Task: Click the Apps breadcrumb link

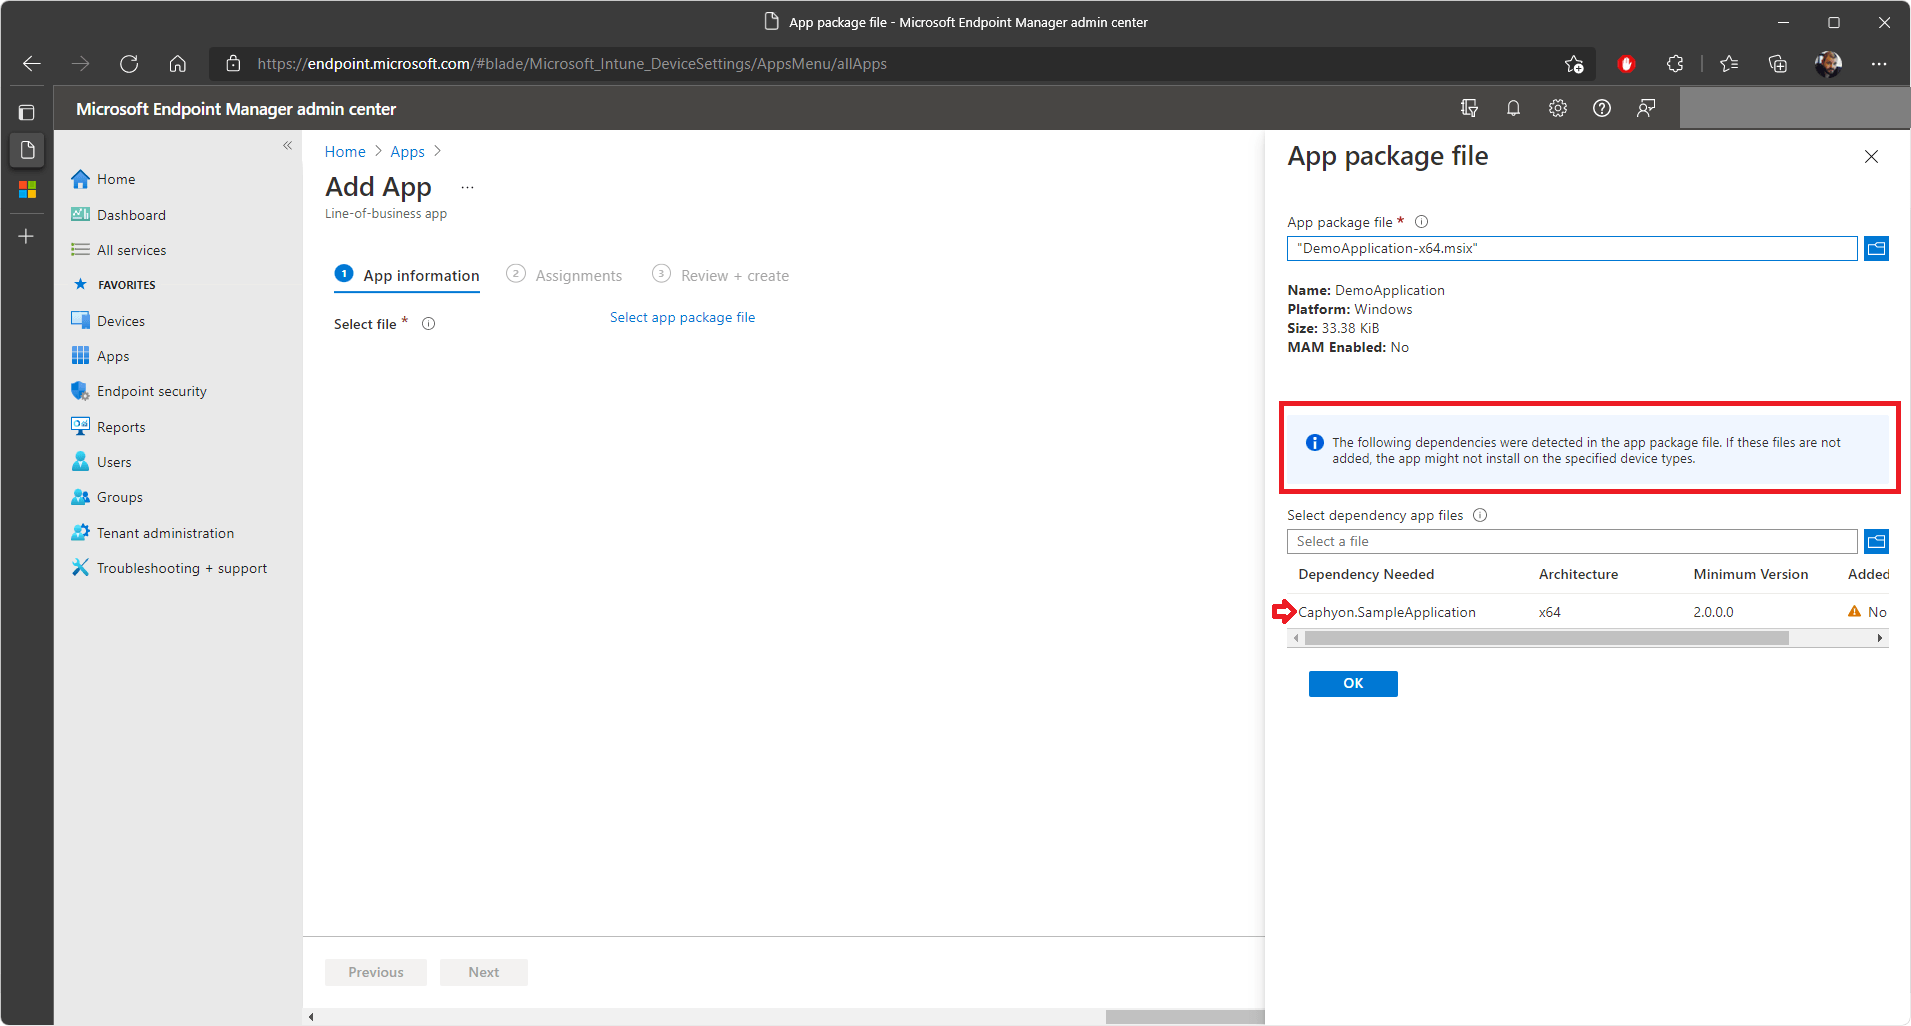Action: pyautogui.click(x=407, y=152)
